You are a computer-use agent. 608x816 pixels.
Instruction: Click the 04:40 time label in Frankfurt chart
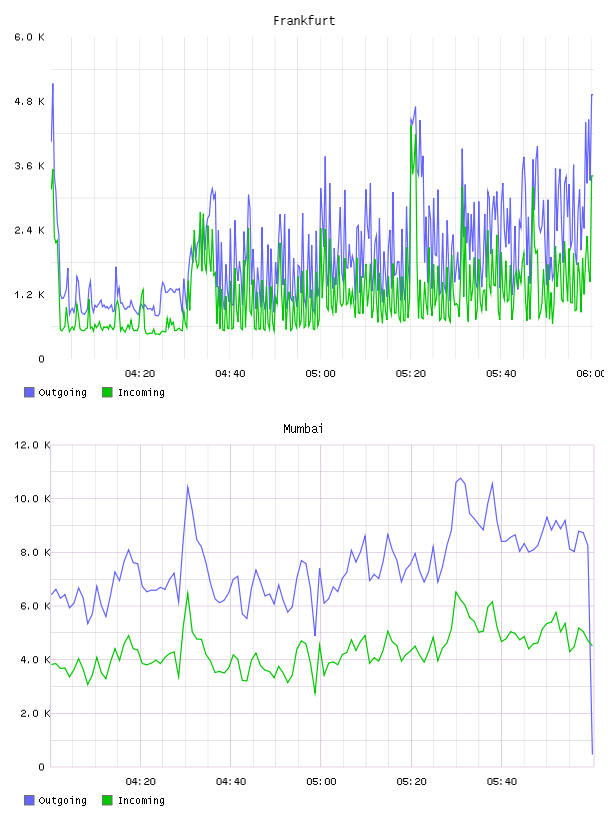[230, 374]
